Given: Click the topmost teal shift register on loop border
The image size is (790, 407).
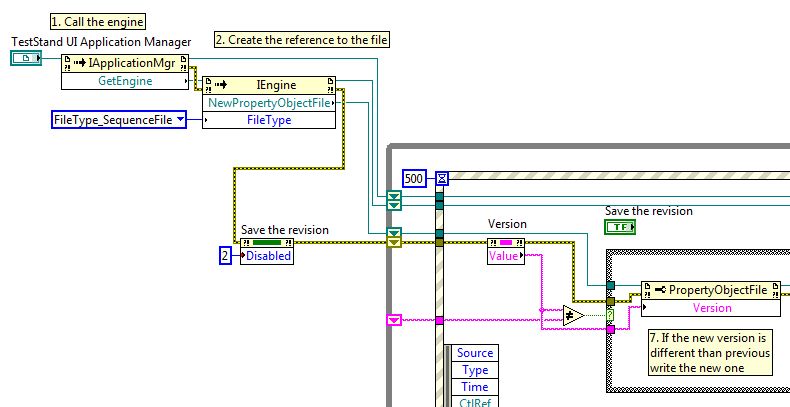Looking at the screenshot, I should pos(394,195).
